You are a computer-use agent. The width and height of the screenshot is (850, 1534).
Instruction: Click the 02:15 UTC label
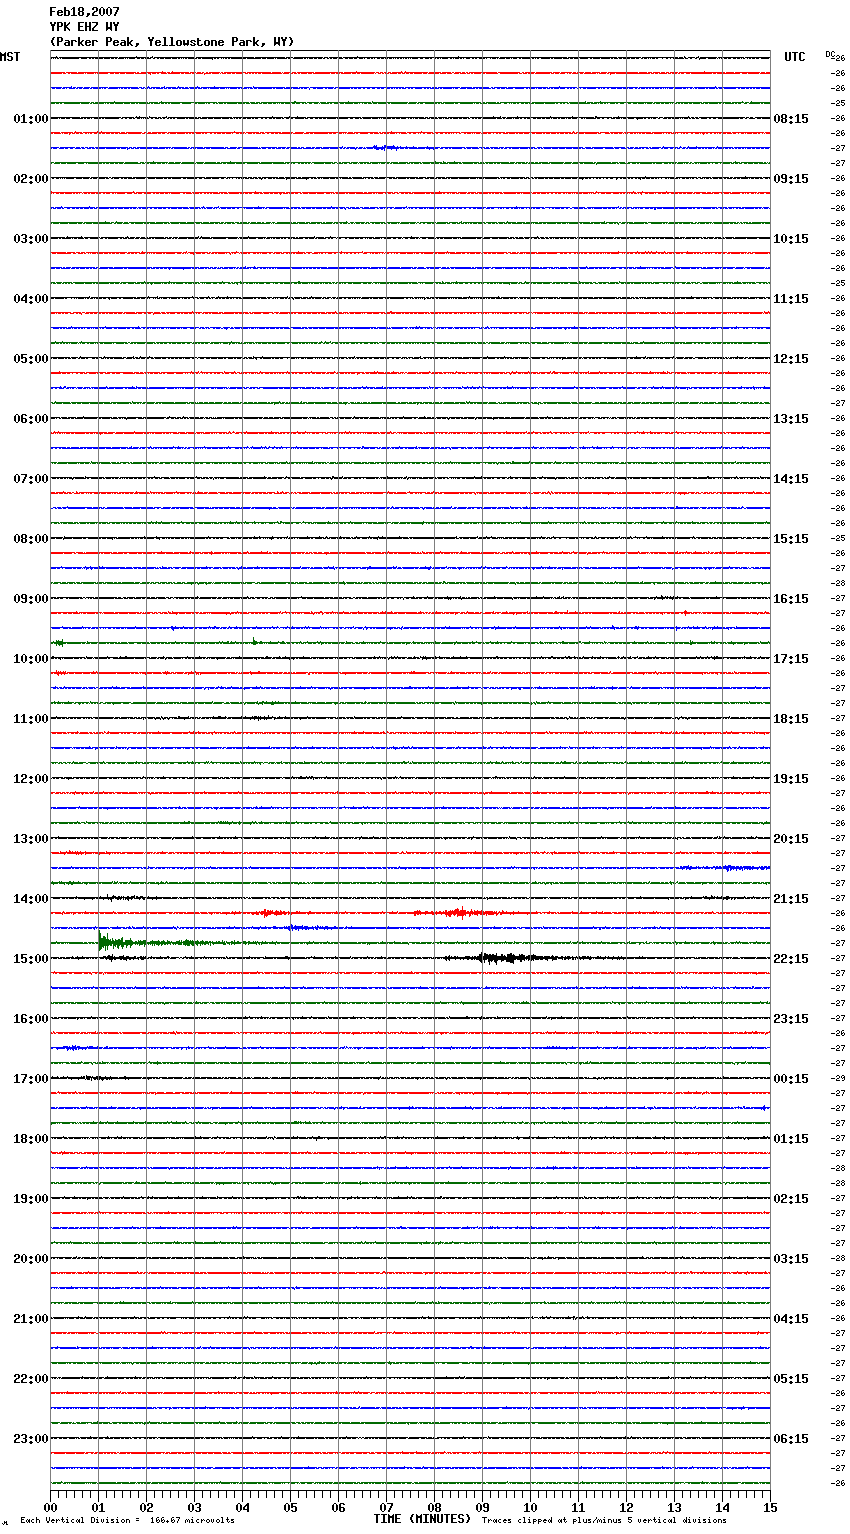[x=791, y=1199]
